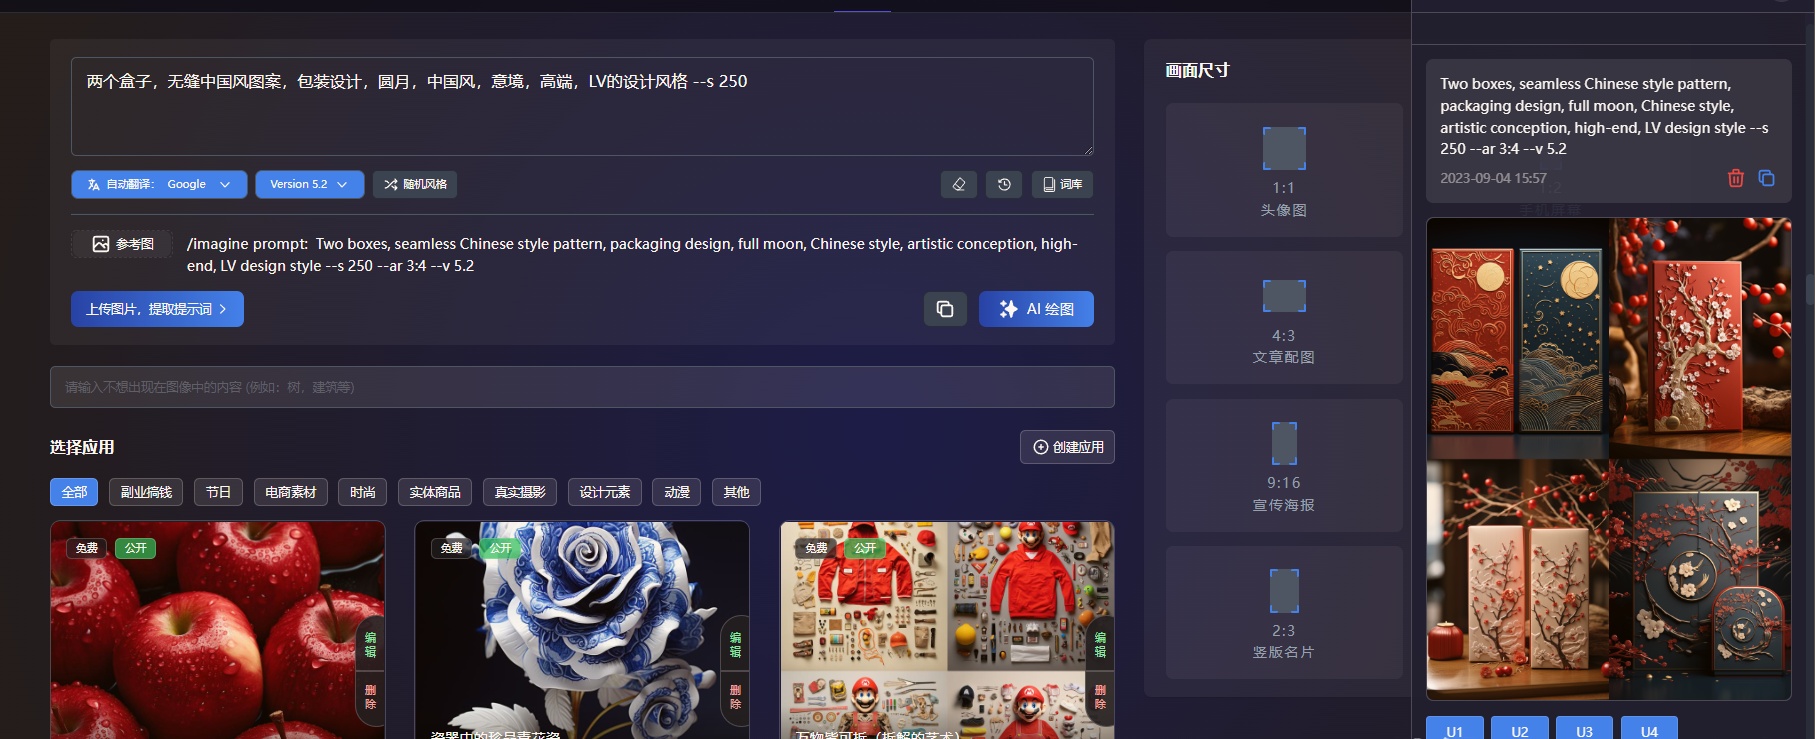The width and height of the screenshot is (1815, 739).
Task: Click 删除 on the porcelain rose card
Action: click(735, 697)
